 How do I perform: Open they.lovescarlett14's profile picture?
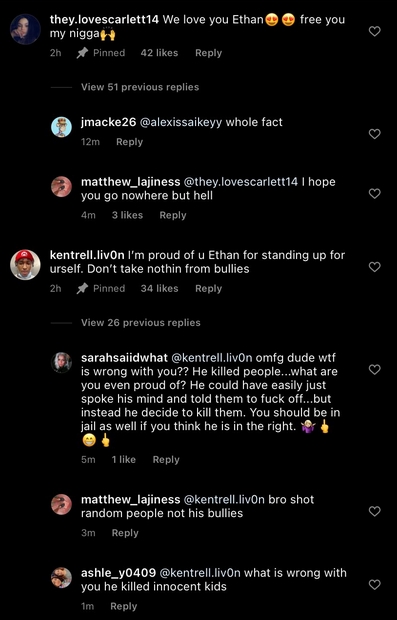pos(25,29)
